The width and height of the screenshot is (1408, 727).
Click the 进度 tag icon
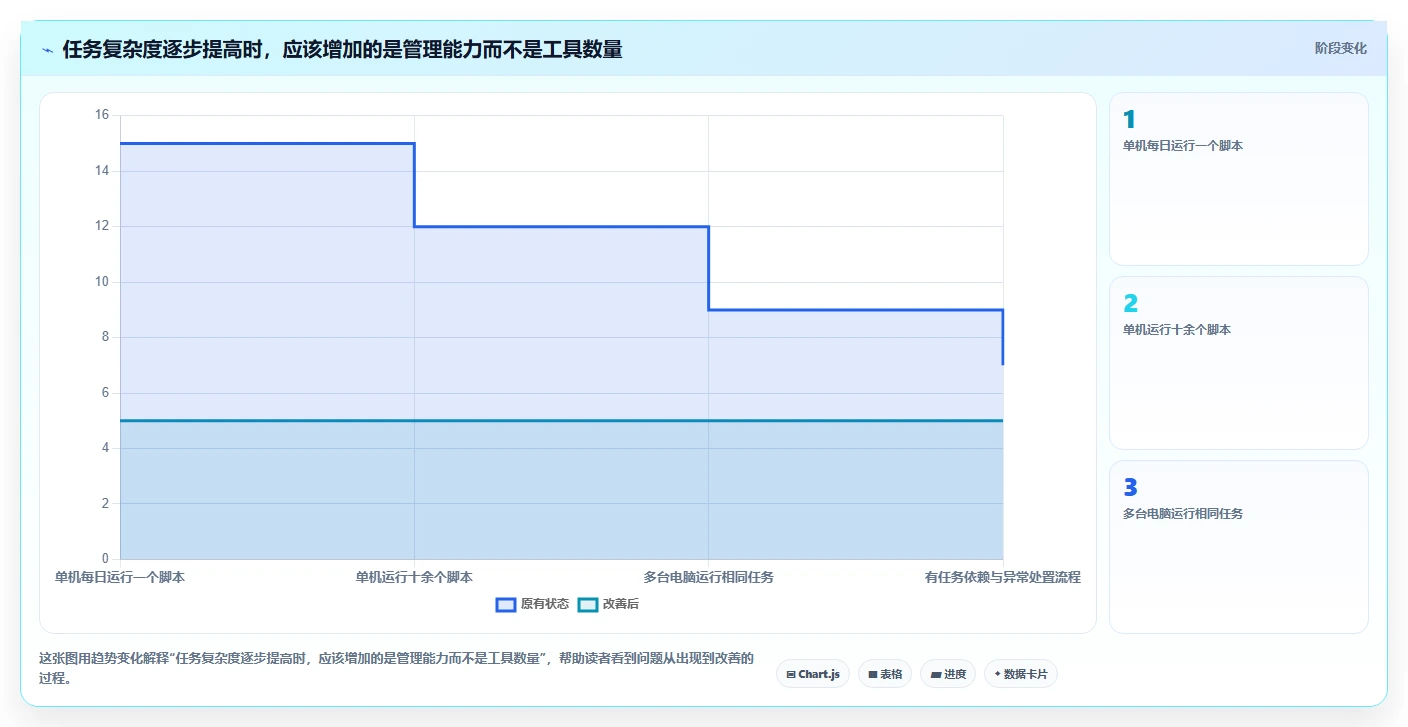pos(935,674)
